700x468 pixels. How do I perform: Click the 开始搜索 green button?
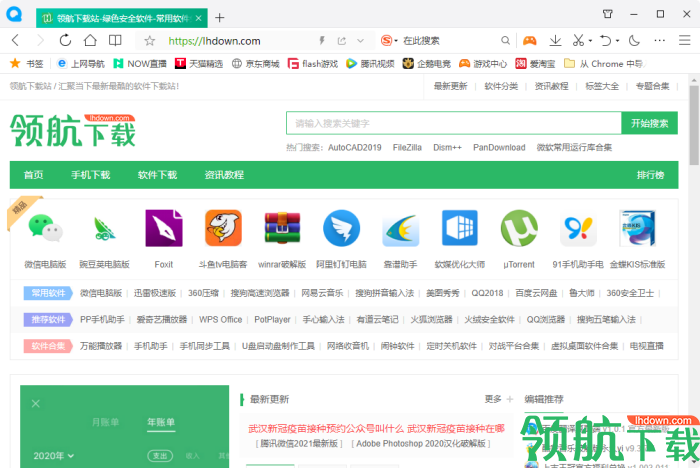[650, 123]
